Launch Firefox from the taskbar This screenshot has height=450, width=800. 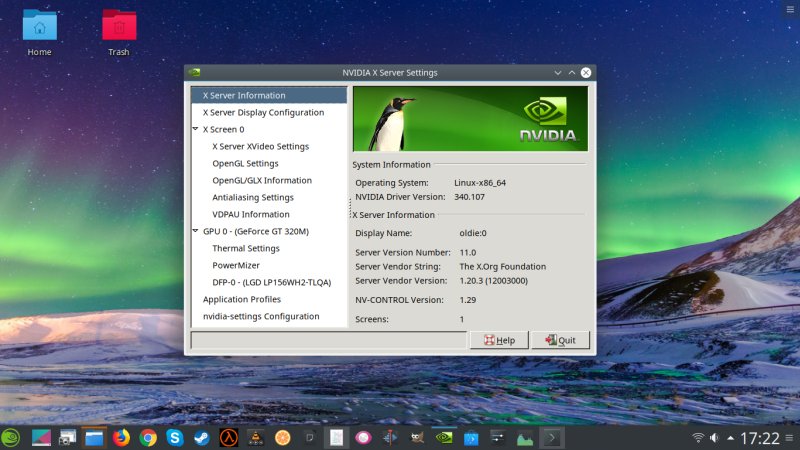[121, 438]
